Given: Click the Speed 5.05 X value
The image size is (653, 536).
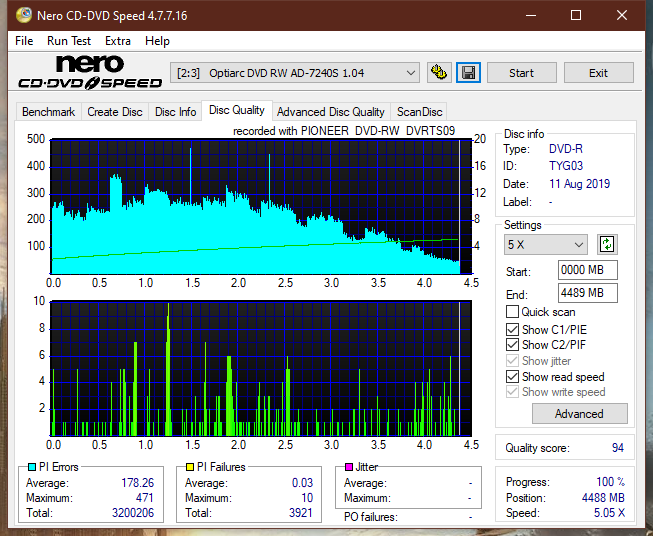Looking at the screenshot, I should [609, 513].
